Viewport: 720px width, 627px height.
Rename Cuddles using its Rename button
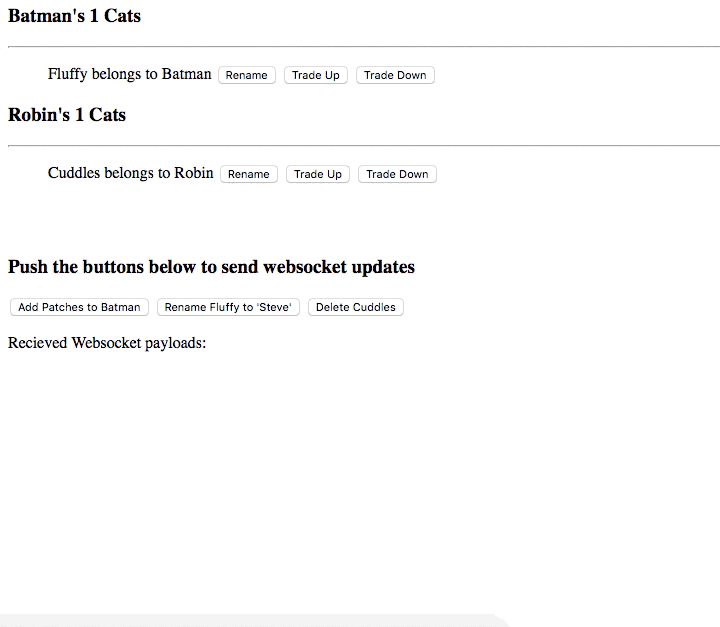tap(248, 174)
